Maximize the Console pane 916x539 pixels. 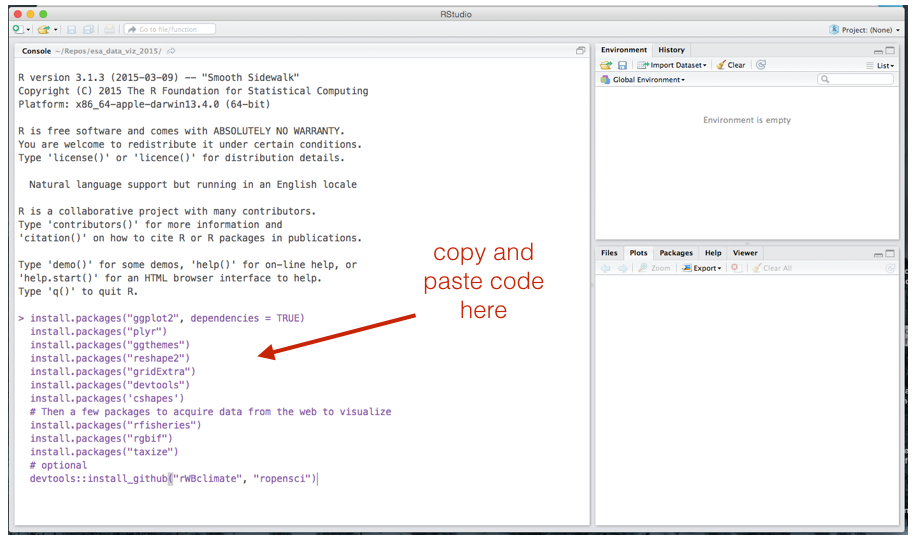580,51
